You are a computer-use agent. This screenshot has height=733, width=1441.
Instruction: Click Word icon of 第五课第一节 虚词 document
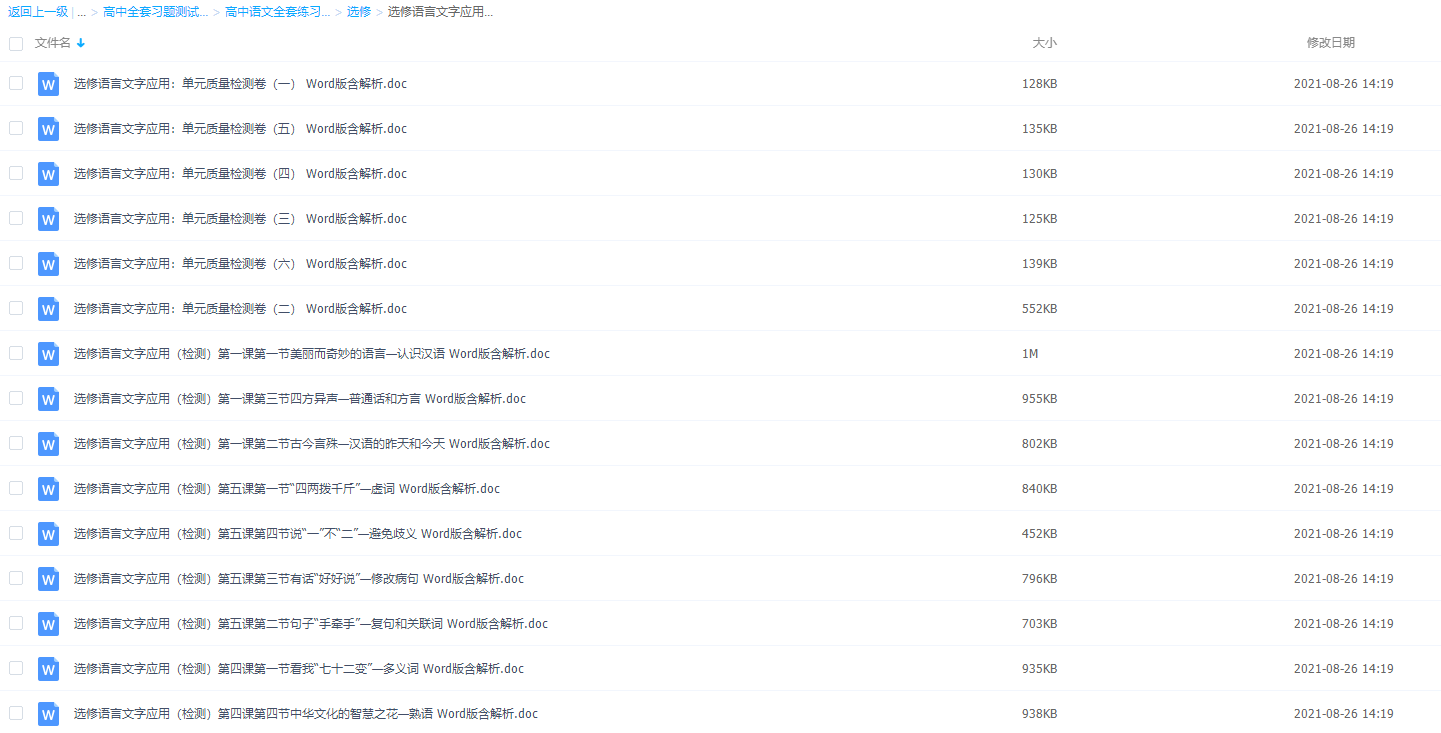(x=48, y=489)
